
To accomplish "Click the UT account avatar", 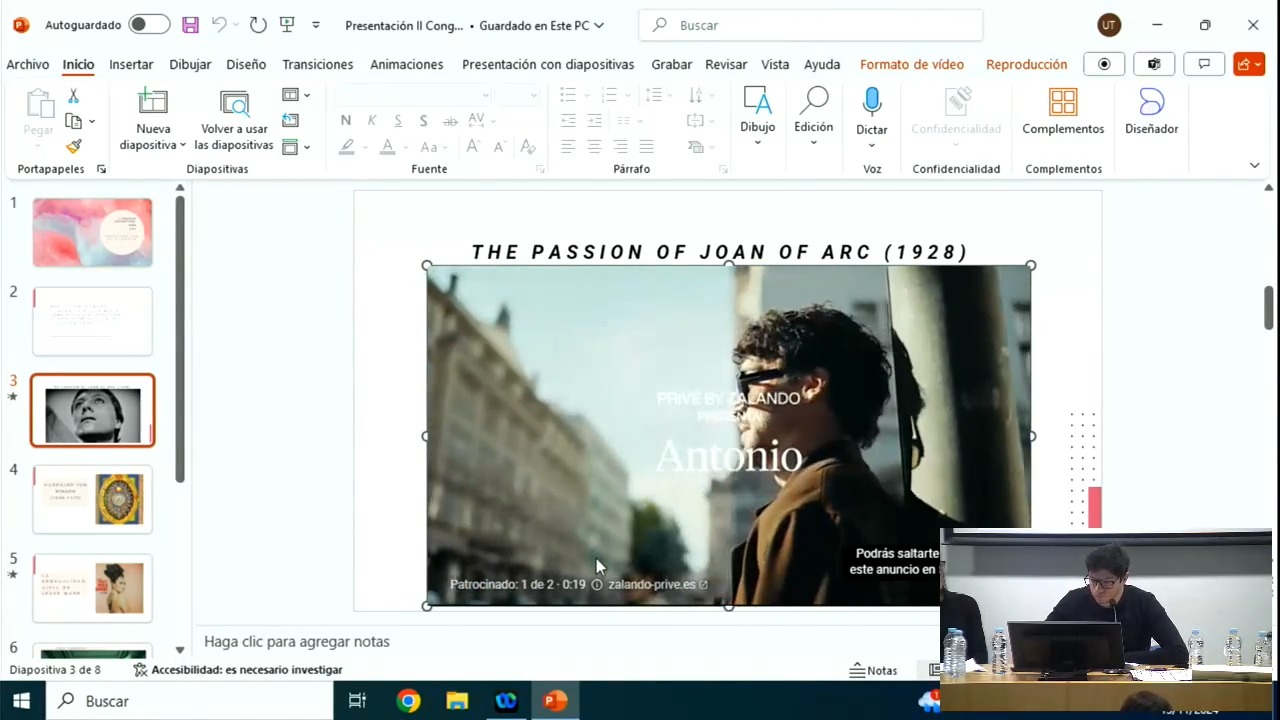I will pos(1108,25).
